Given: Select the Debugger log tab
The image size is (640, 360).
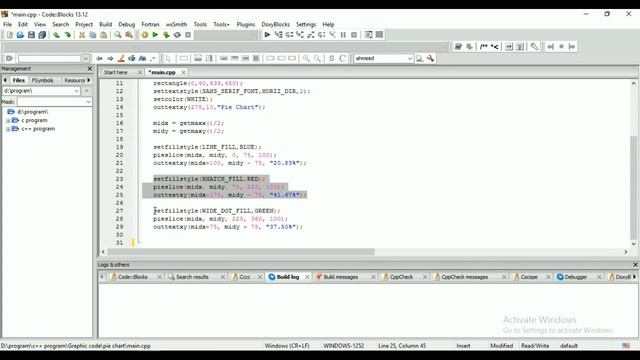Looking at the screenshot, I should (576, 277).
